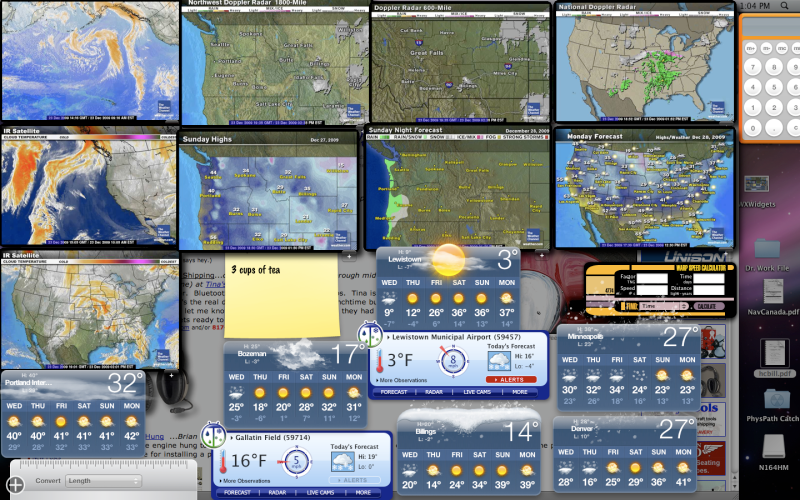Image resolution: width=800 pixels, height=500 pixels.
Task: Open the Dr. Work File folder
Action: pos(768,250)
